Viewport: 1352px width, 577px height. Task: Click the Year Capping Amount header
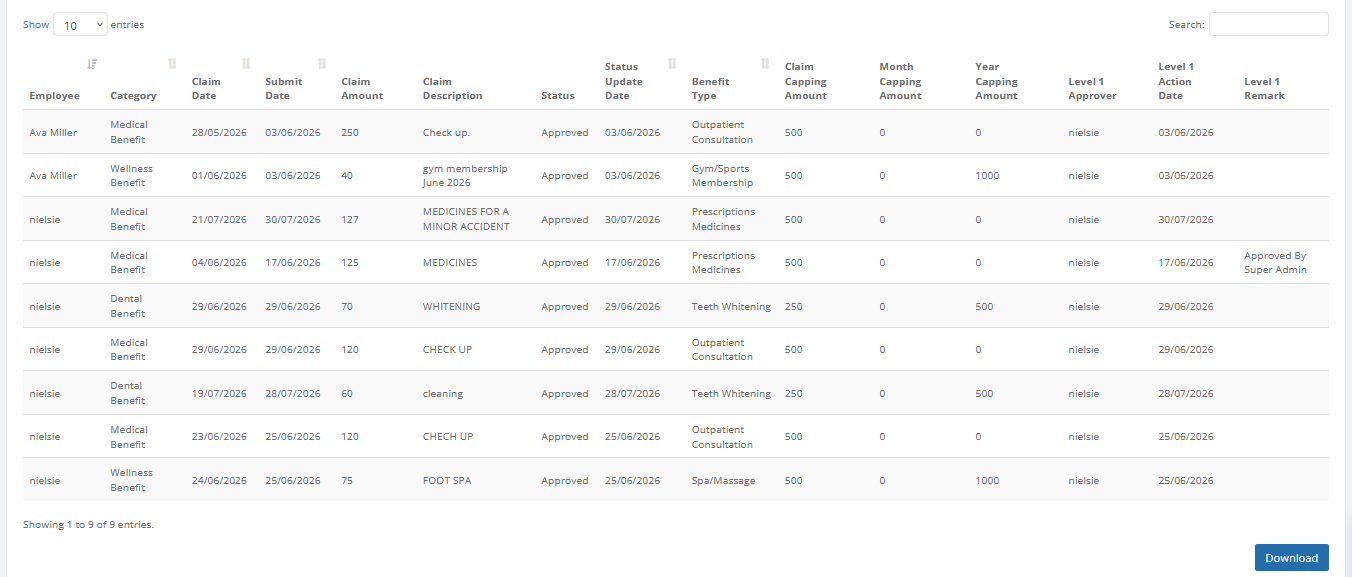pyautogui.click(x=996, y=81)
